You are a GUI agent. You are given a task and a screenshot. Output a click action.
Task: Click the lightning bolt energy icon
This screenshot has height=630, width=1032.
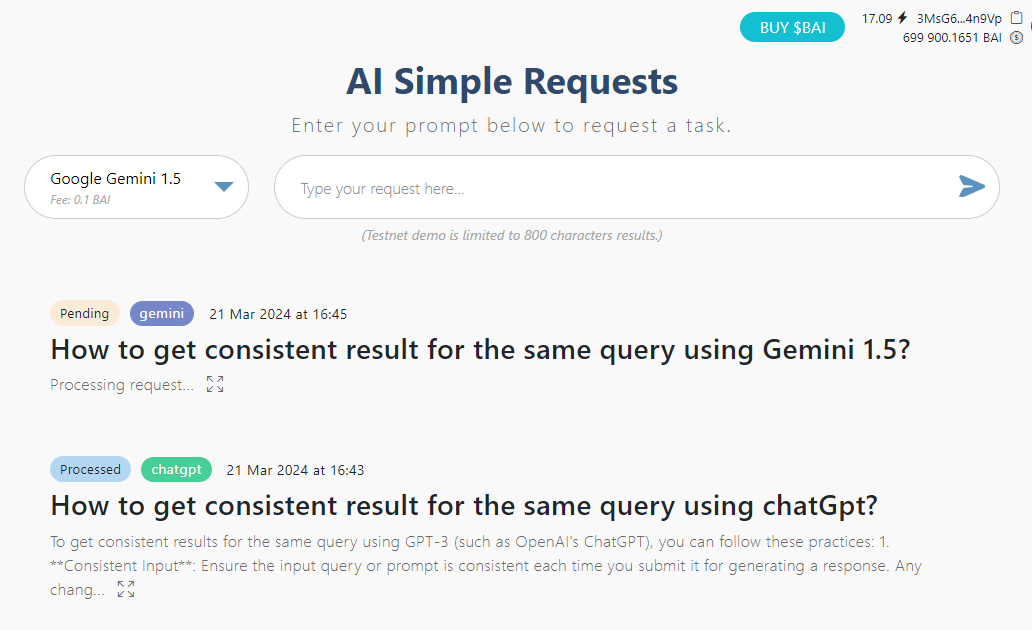coord(903,18)
